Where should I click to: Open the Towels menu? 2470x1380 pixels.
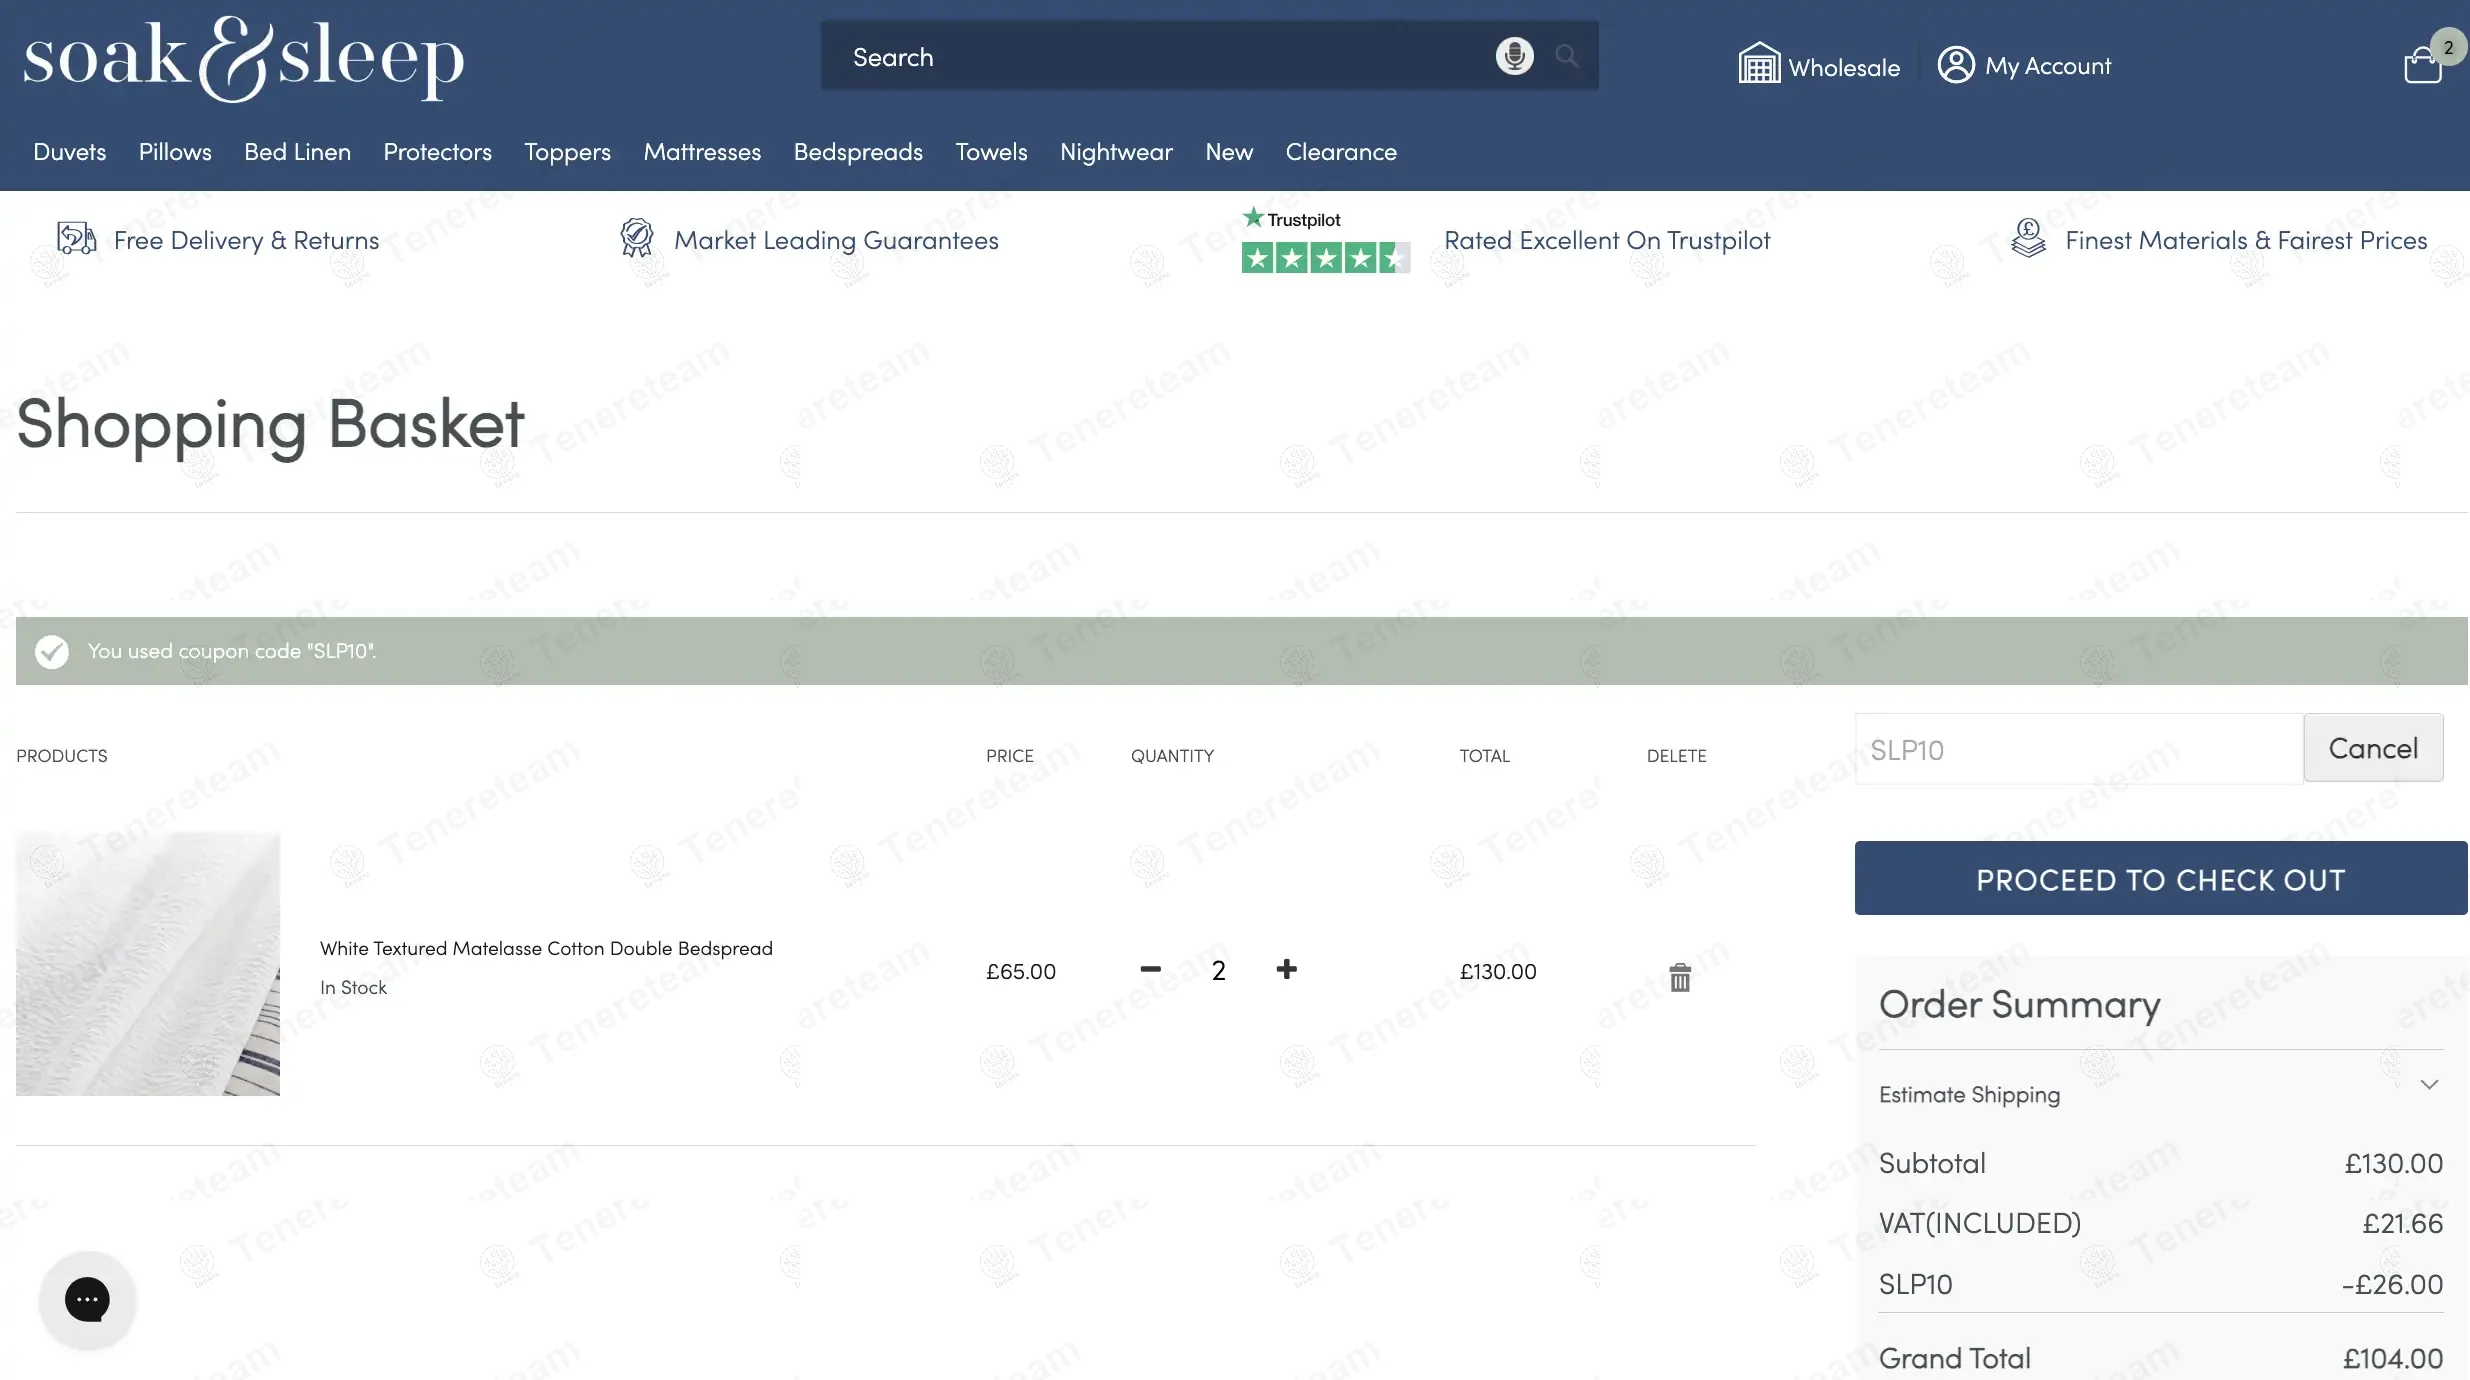991,152
